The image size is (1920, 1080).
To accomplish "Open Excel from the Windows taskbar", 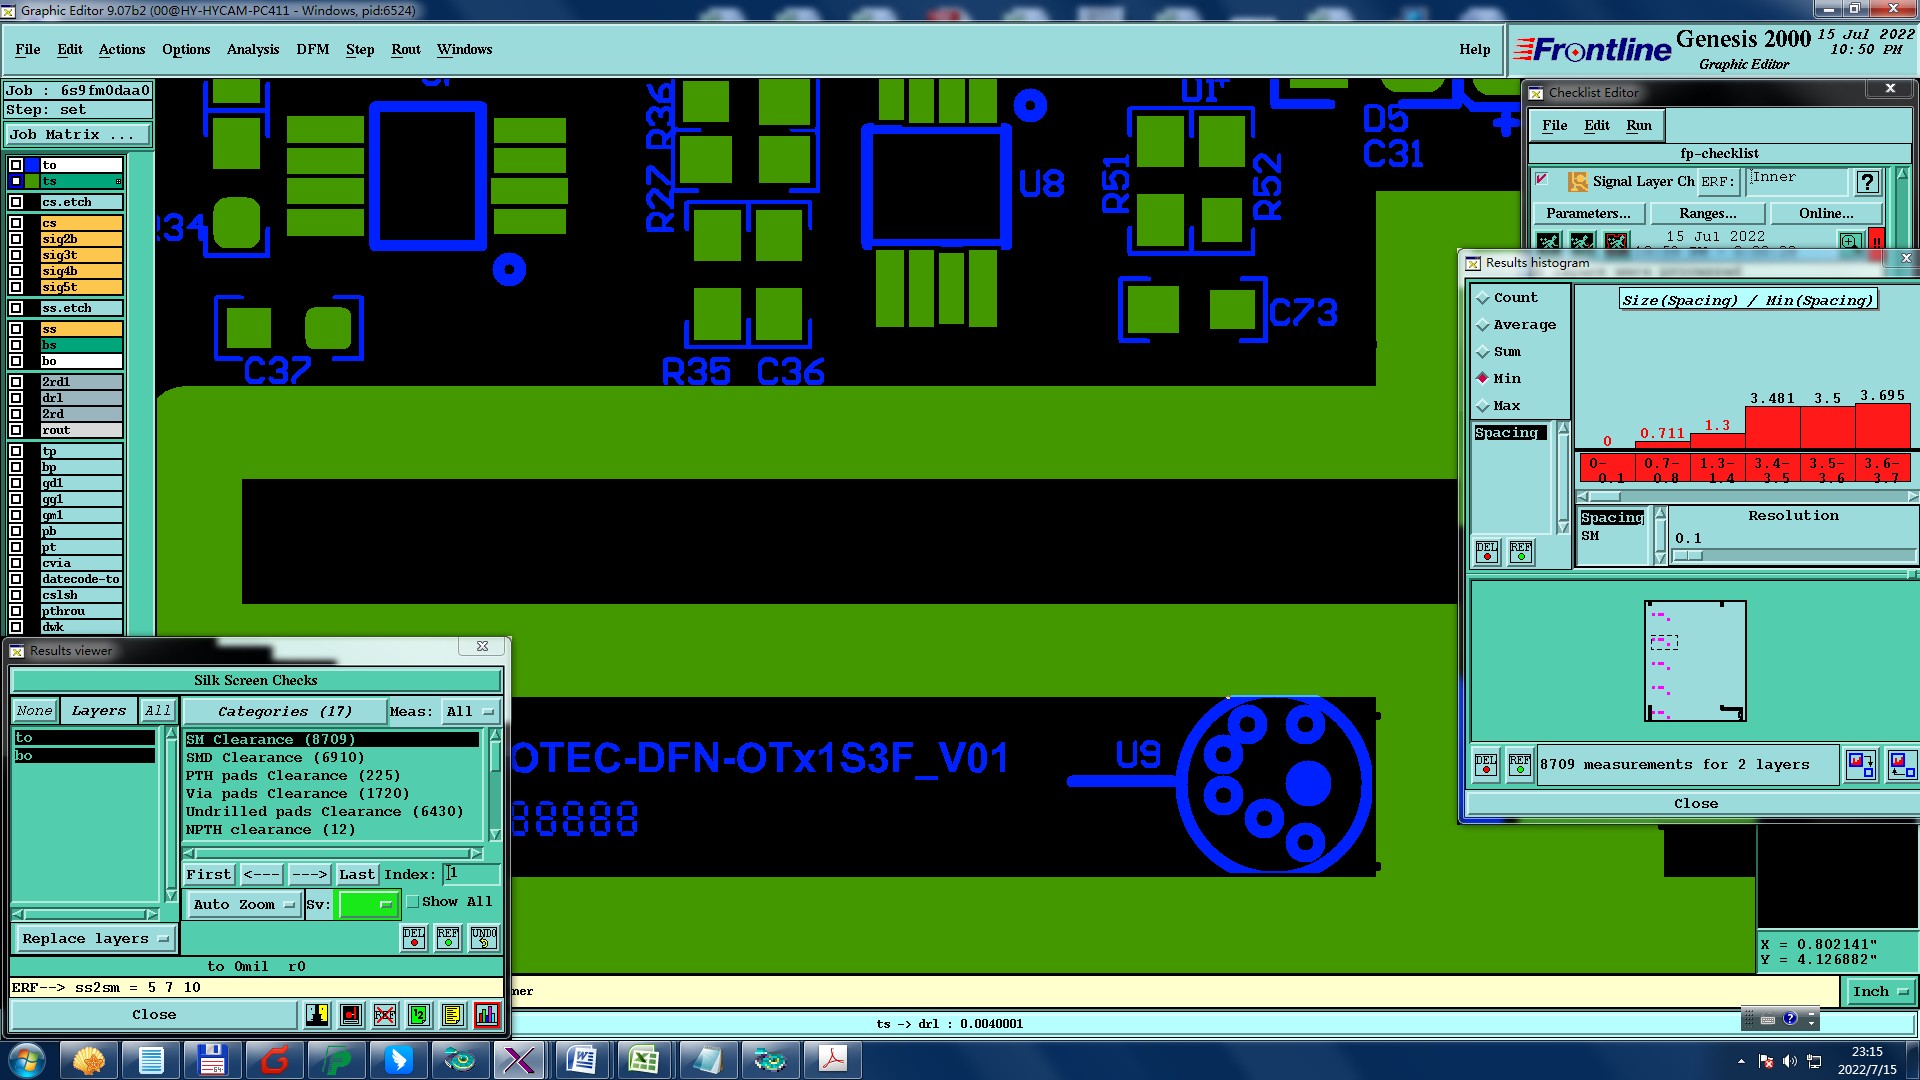I will click(643, 1060).
